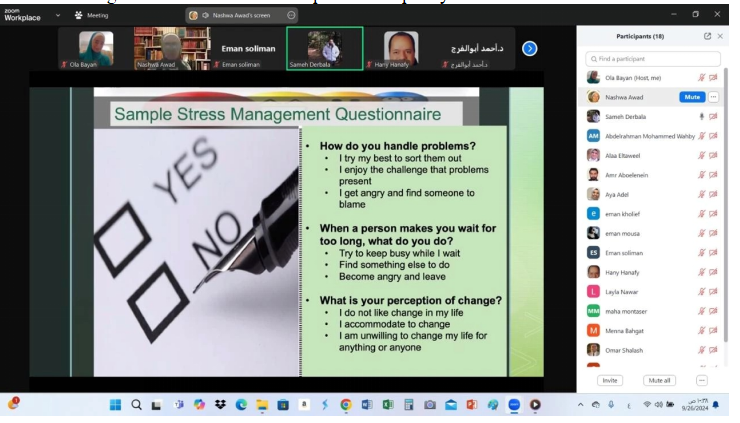Open Microsoft Word from the taskbar
The width and height of the screenshot is (740, 423).
tap(366, 404)
